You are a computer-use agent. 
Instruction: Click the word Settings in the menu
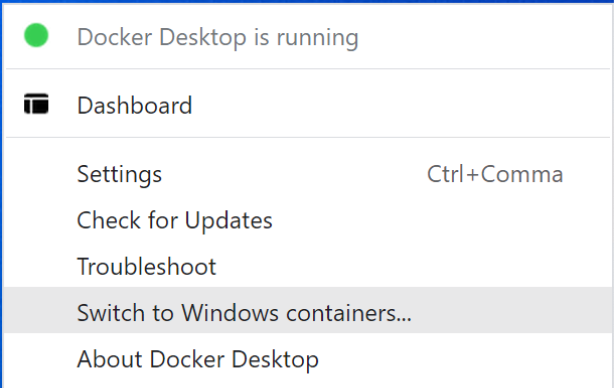(x=119, y=175)
